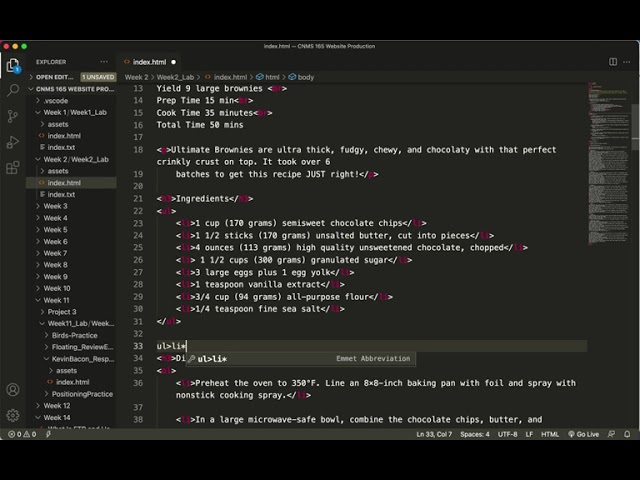Click index.html in the breadcrumb

point(226,77)
